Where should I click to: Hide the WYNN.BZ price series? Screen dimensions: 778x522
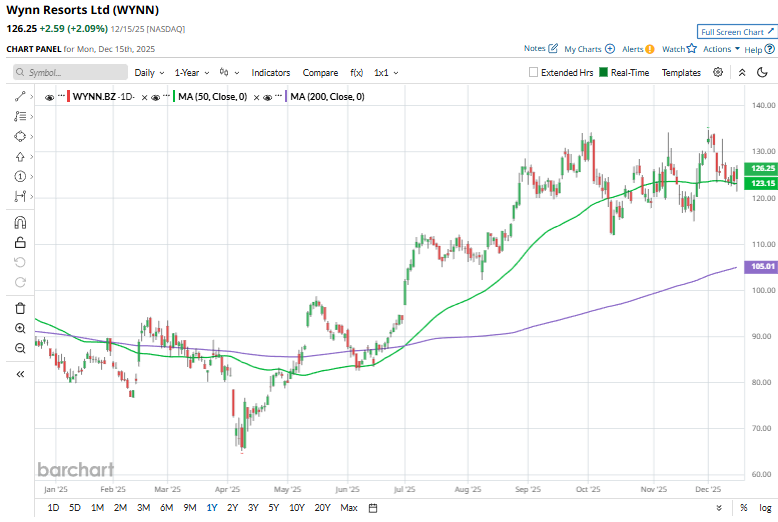50,97
